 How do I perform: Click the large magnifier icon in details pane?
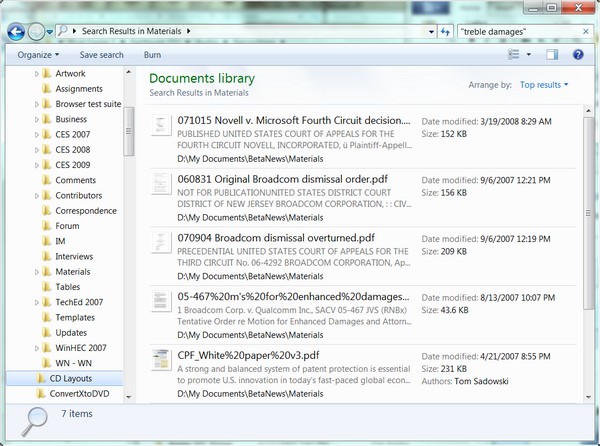pos(34,422)
